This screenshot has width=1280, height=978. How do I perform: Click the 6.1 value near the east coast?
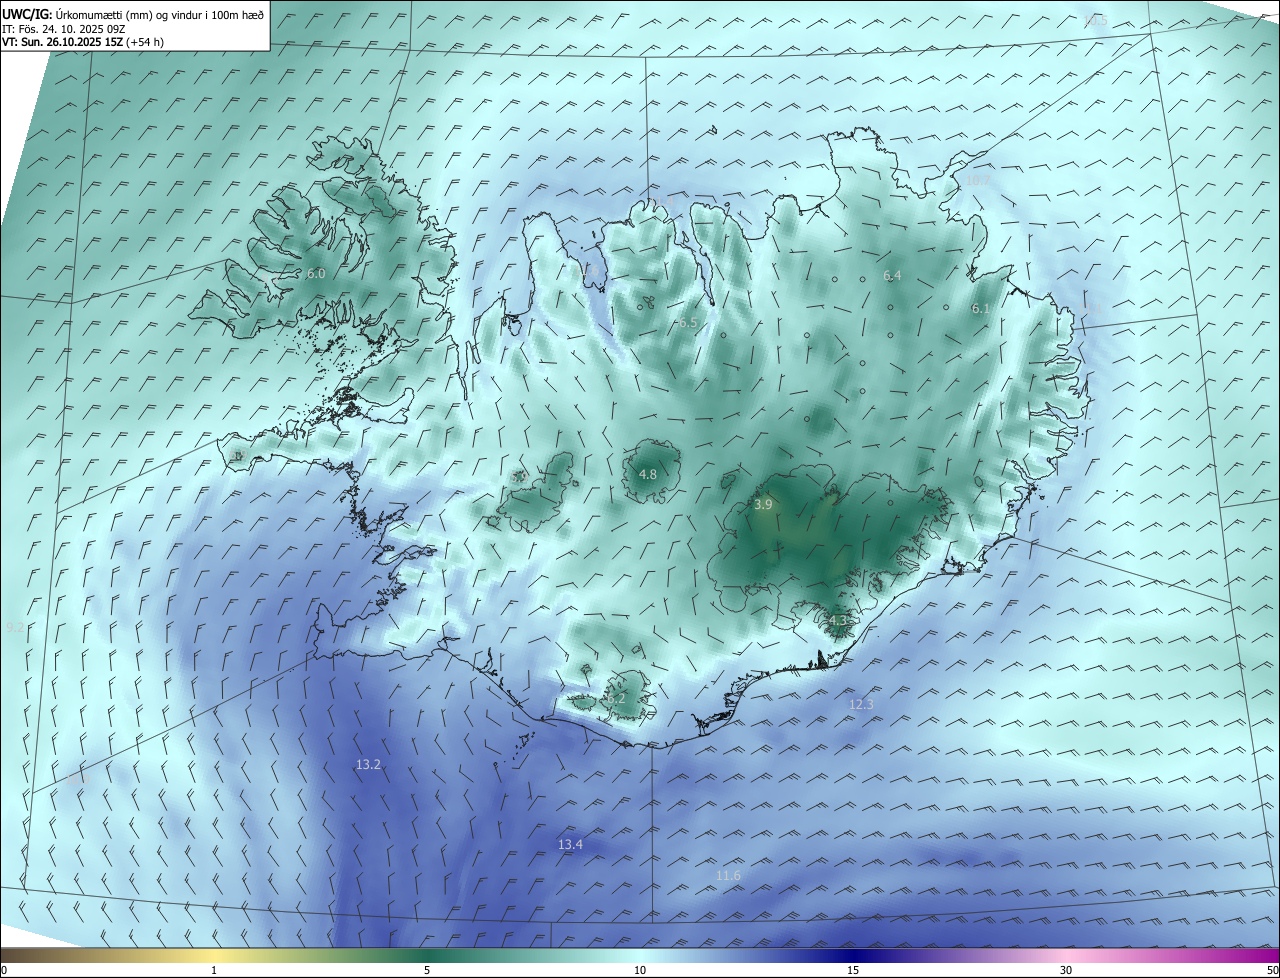point(980,309)
